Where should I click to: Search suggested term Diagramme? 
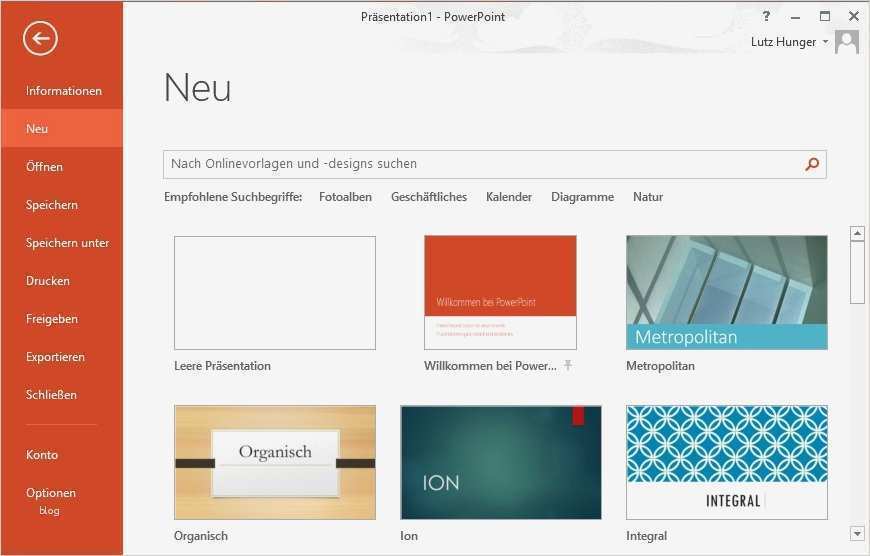pos(583,197)
